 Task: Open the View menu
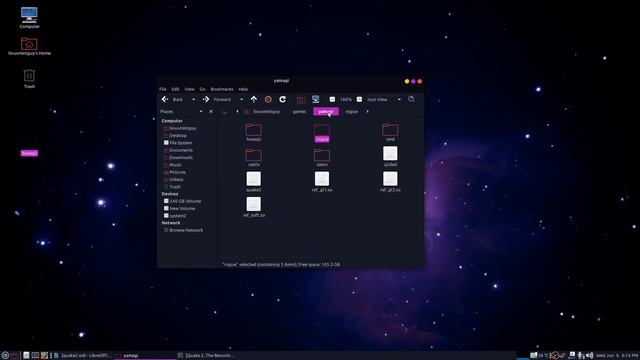(189, 89)
